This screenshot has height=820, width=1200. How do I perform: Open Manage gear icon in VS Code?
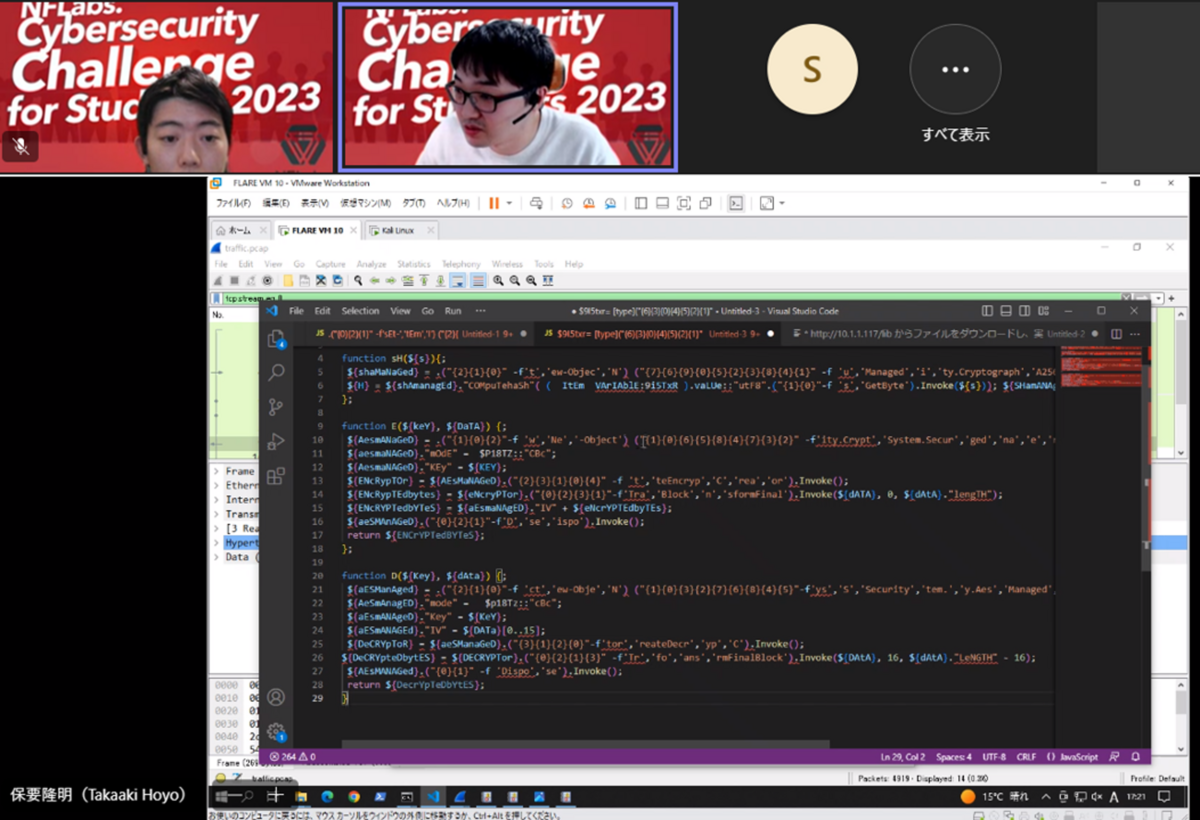pyautogui.click(x=277, y=731)
